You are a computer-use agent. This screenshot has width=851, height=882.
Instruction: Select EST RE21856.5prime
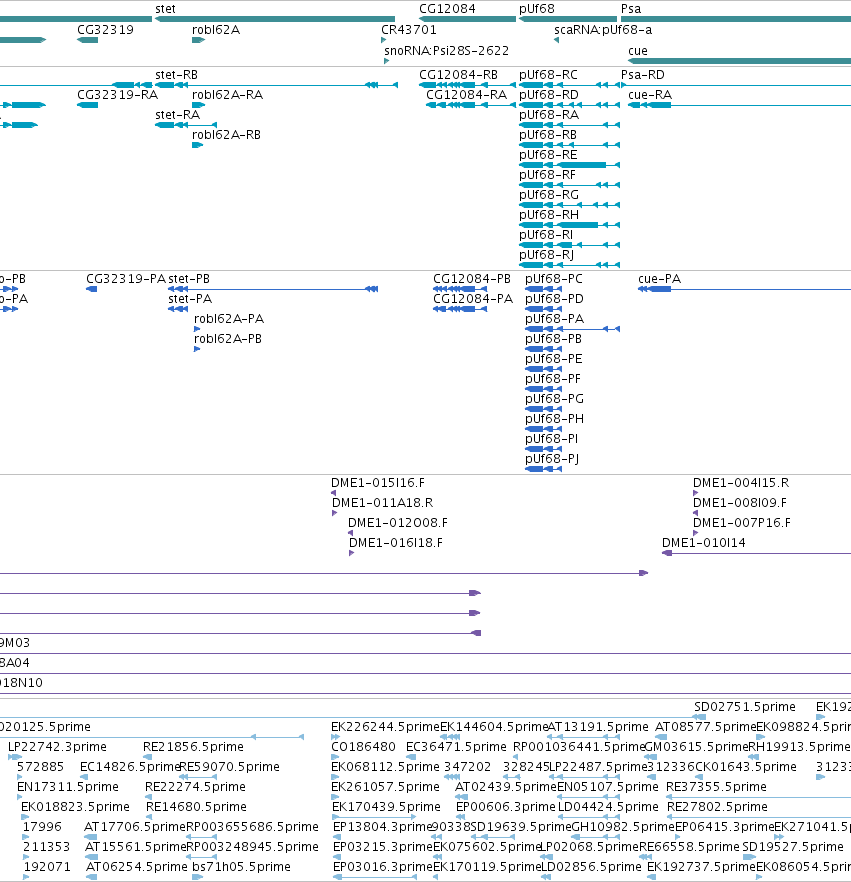[193, 746]
